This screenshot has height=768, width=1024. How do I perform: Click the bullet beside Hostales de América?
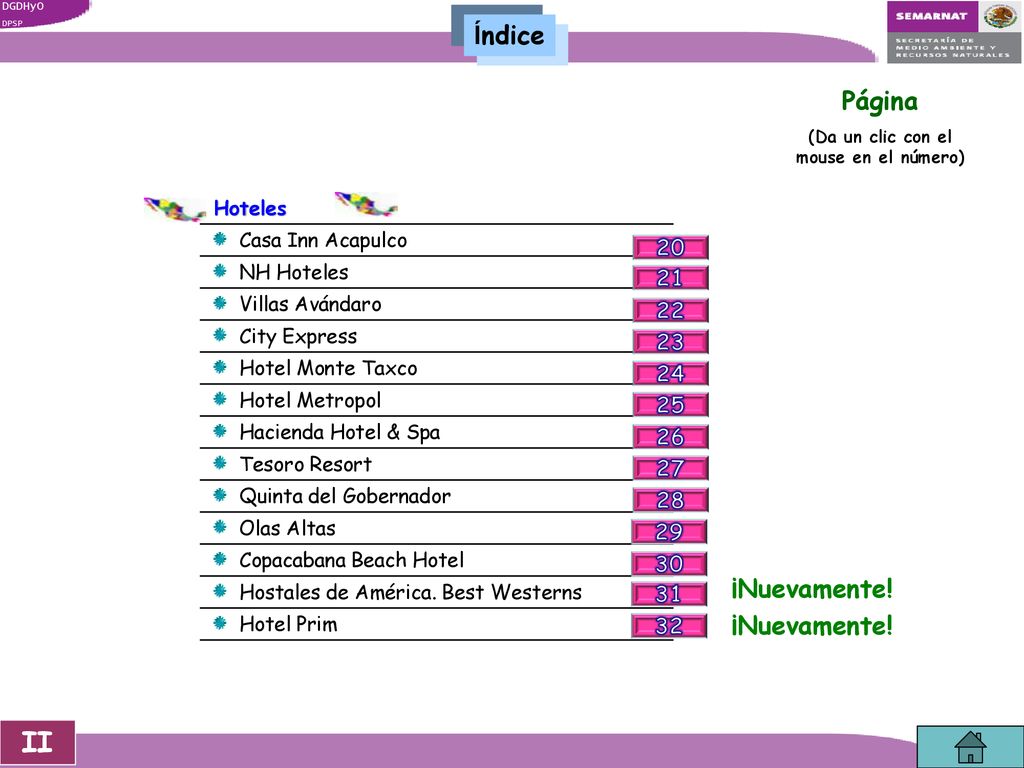220,590
